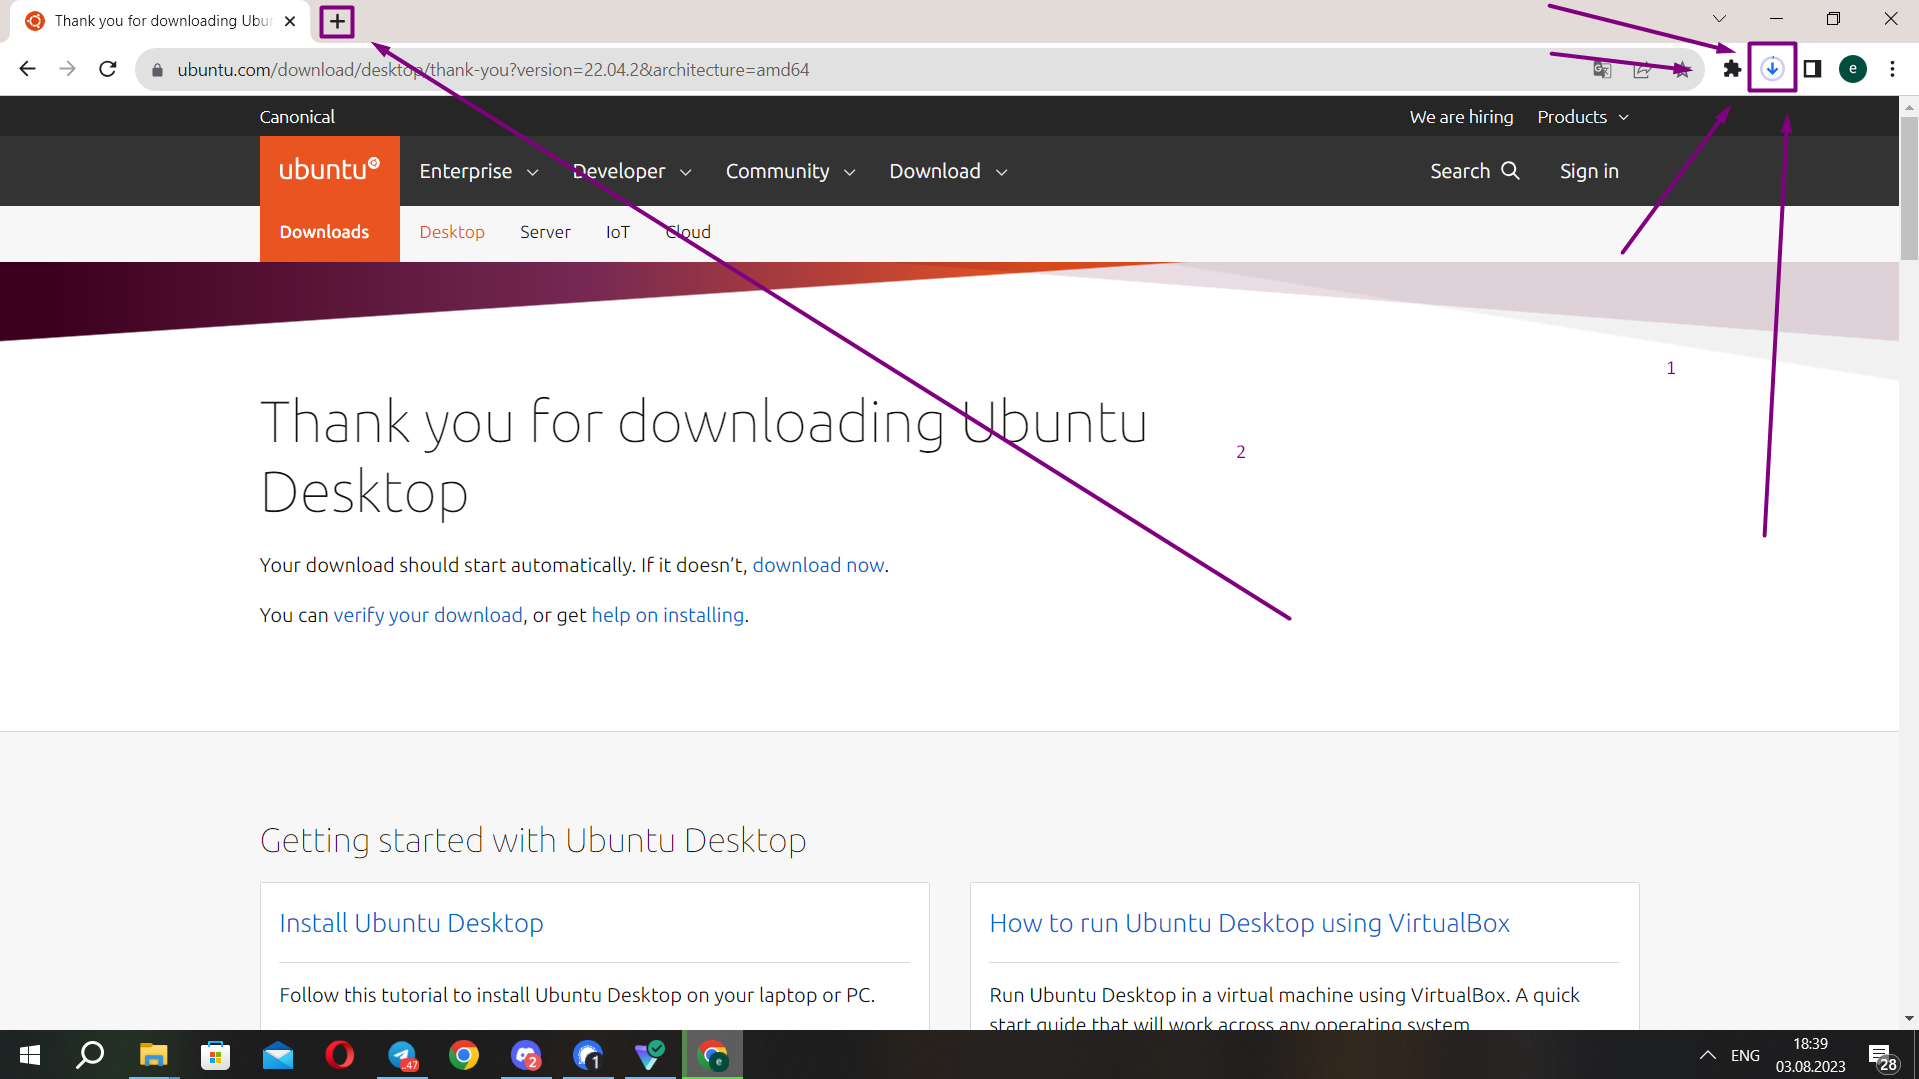Open help on installing link

tap(668, 615)
